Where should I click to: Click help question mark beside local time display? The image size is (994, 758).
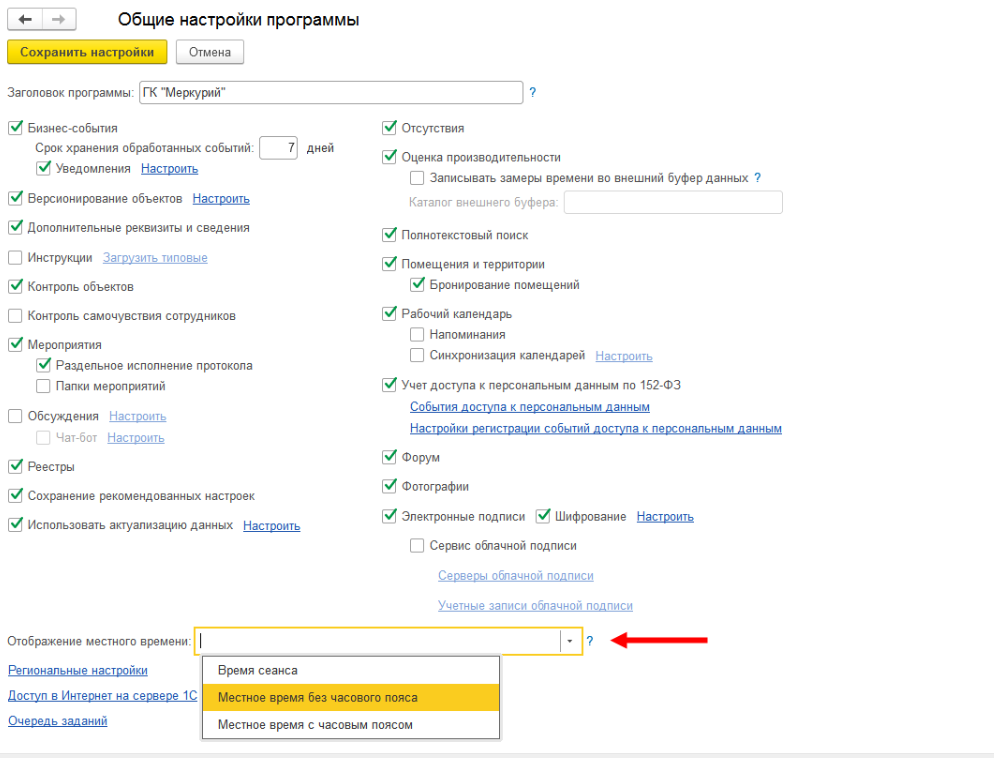590,641
